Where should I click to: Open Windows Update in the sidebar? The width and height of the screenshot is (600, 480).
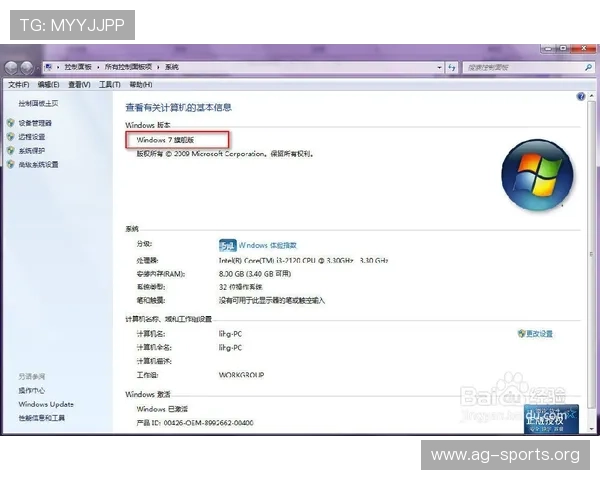coord(46,404)
